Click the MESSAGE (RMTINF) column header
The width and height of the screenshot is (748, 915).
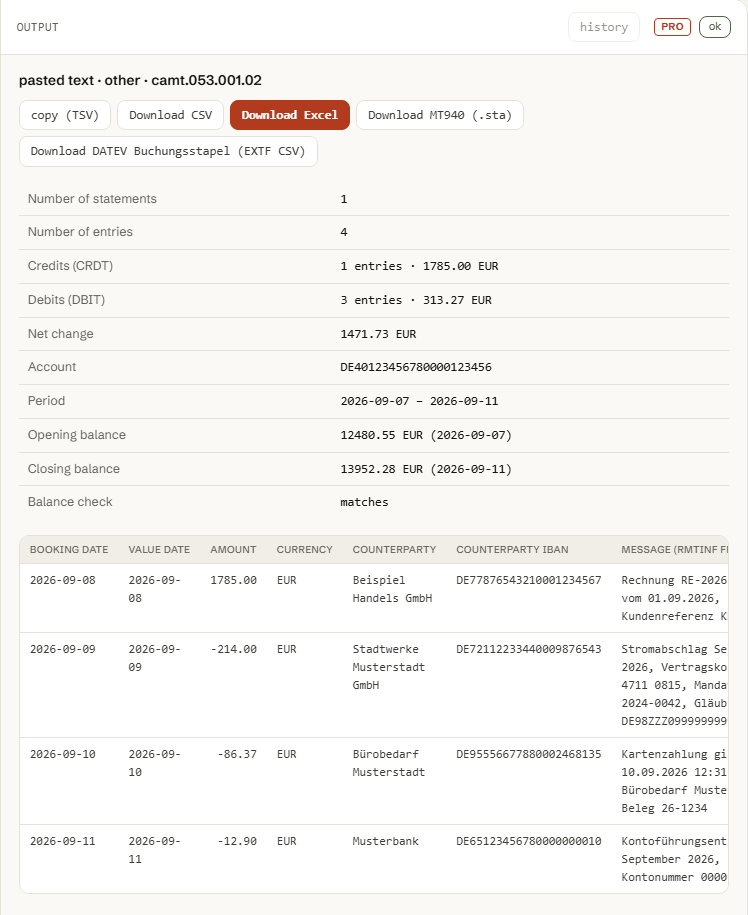click(674, 549)
